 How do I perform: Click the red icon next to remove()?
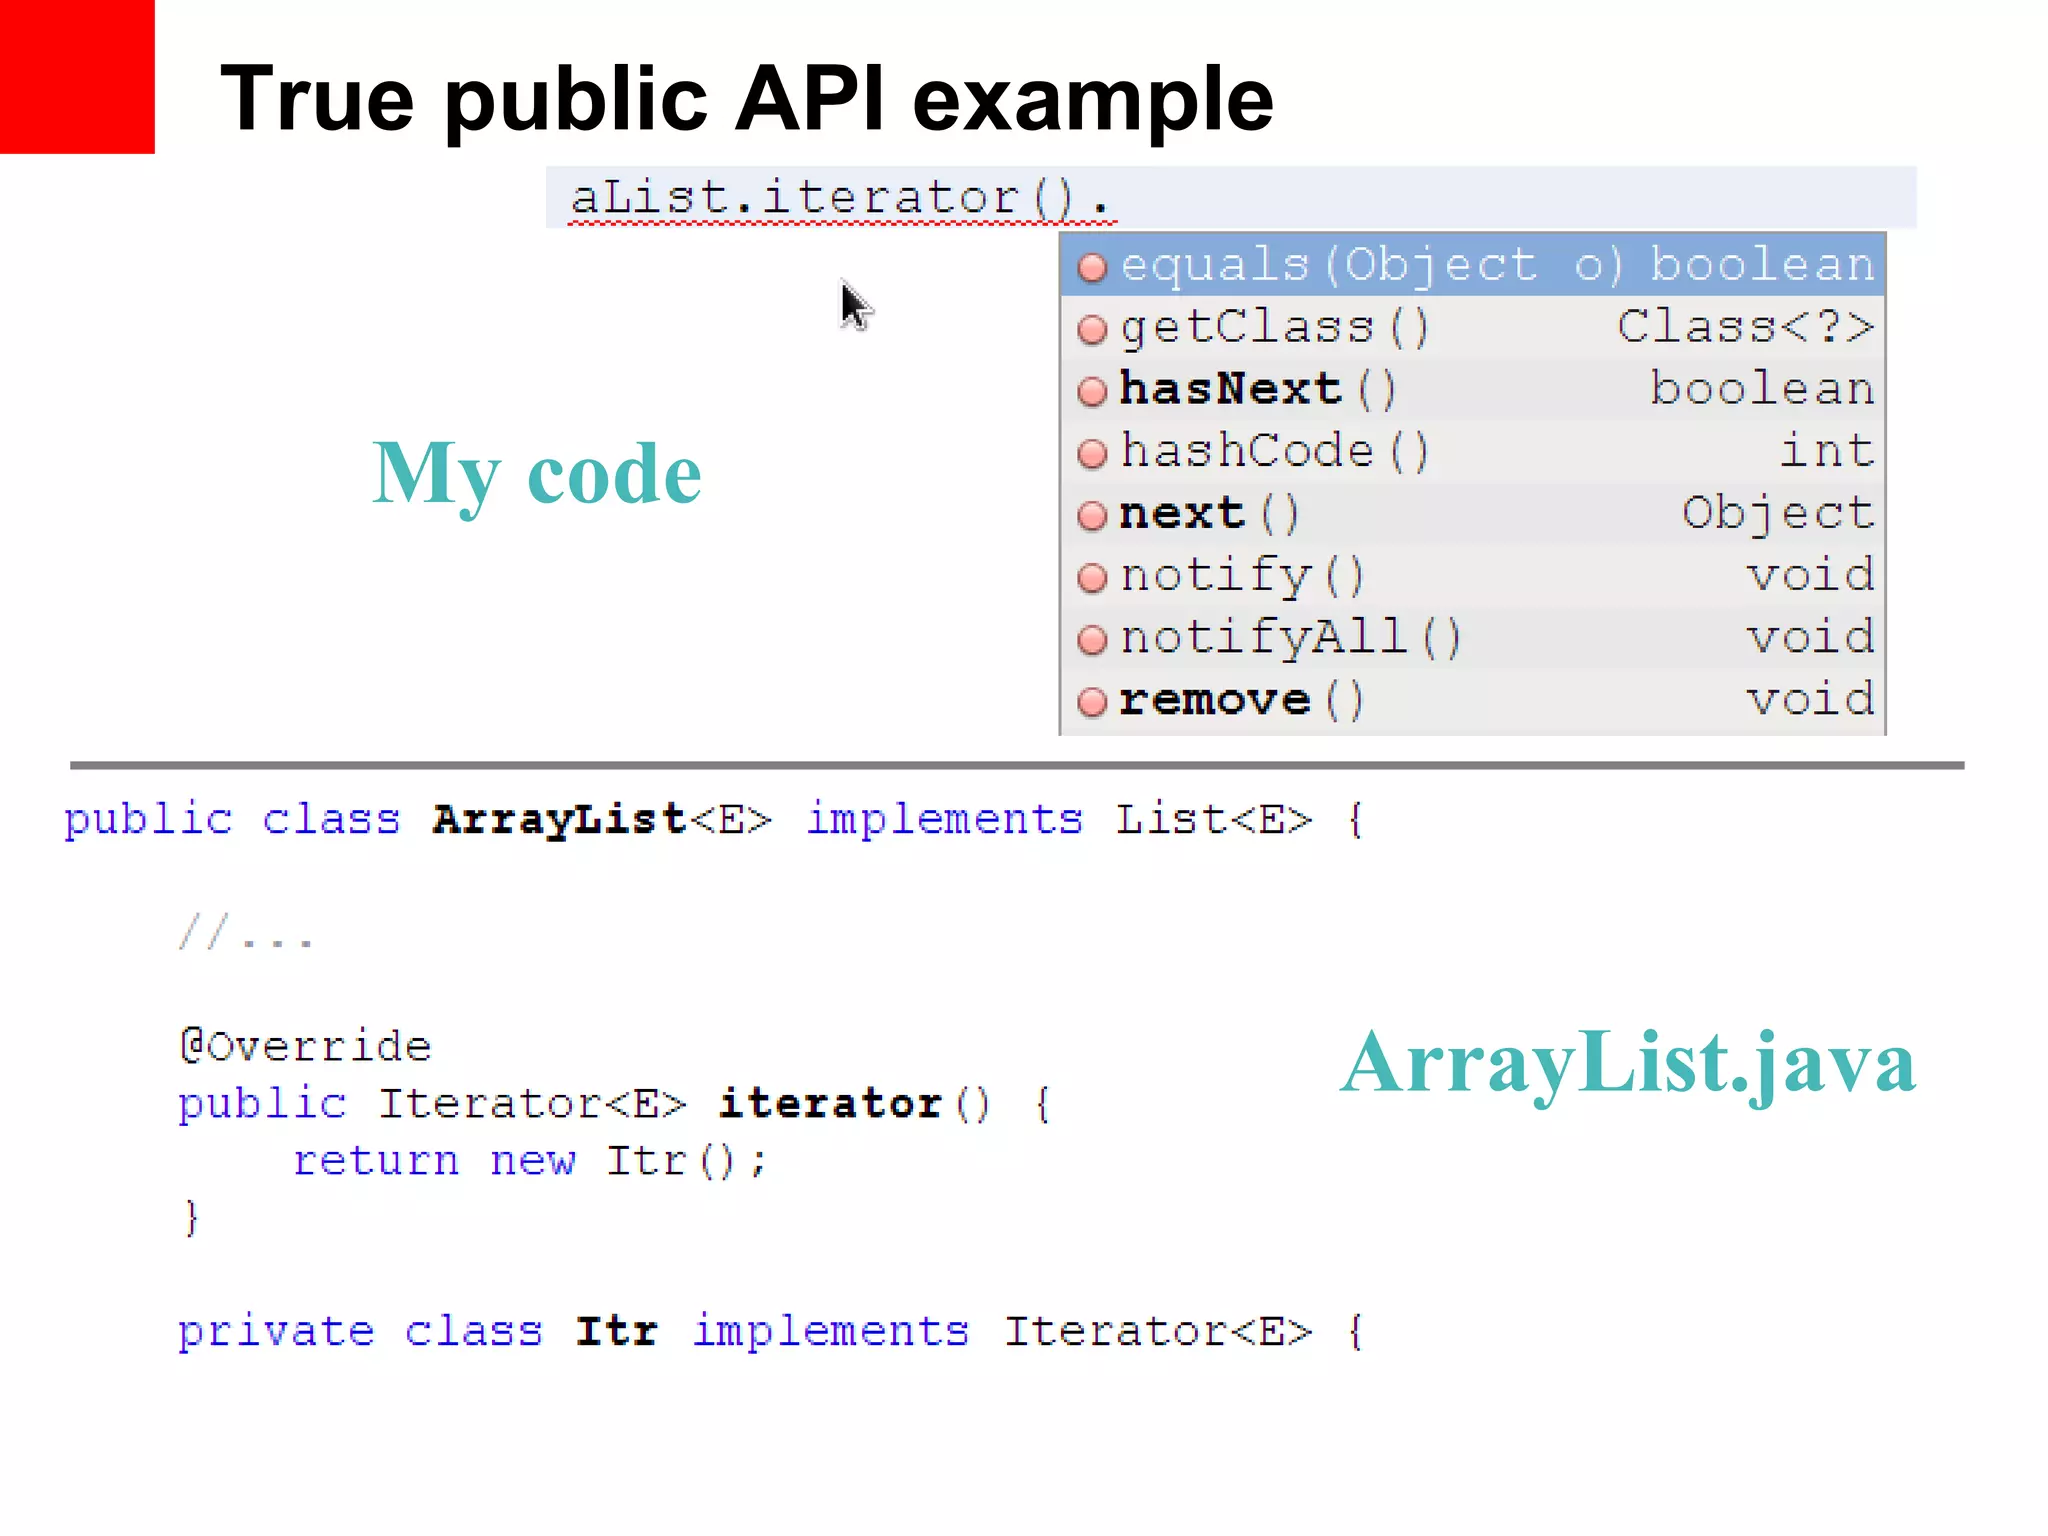coord(1092,702)
